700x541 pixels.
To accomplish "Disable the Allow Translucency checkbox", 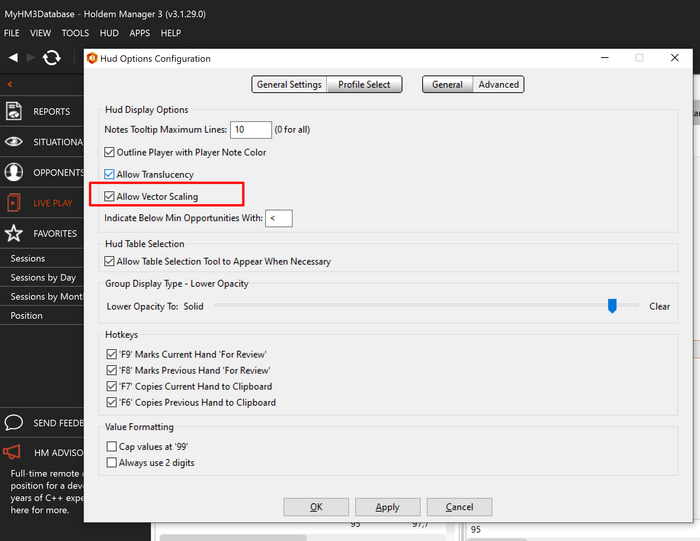I will coord(109,174).
